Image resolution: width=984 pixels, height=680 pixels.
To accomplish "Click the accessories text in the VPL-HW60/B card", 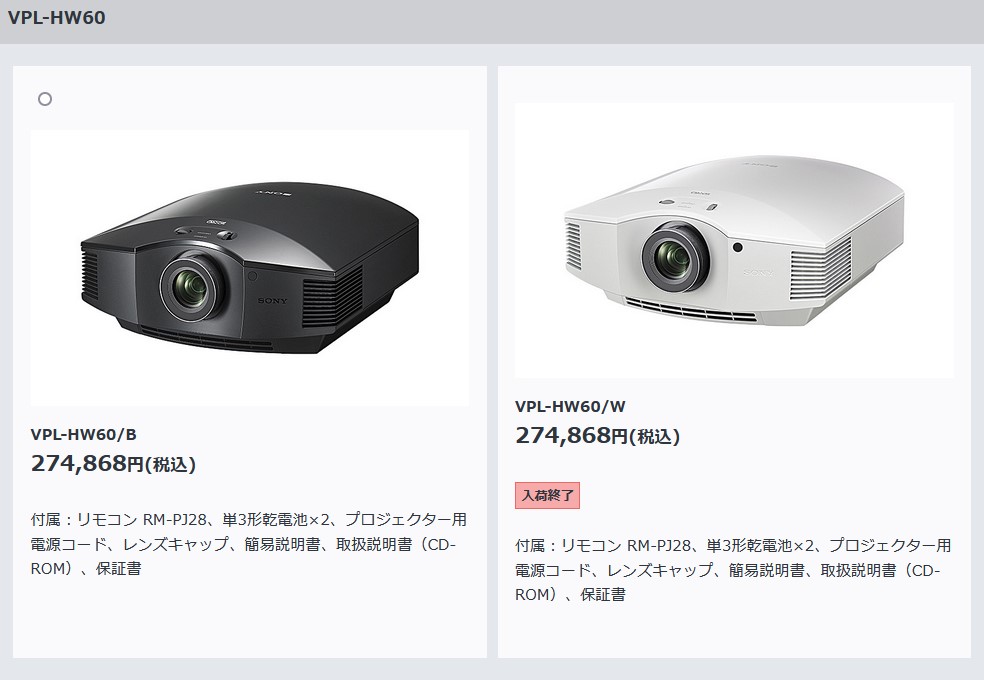I will [249, 544].
